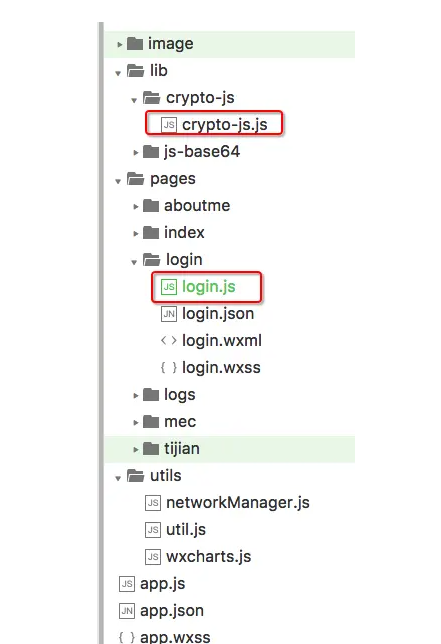Collapse the lib folder arrow
441x644 pixels.
118,73
